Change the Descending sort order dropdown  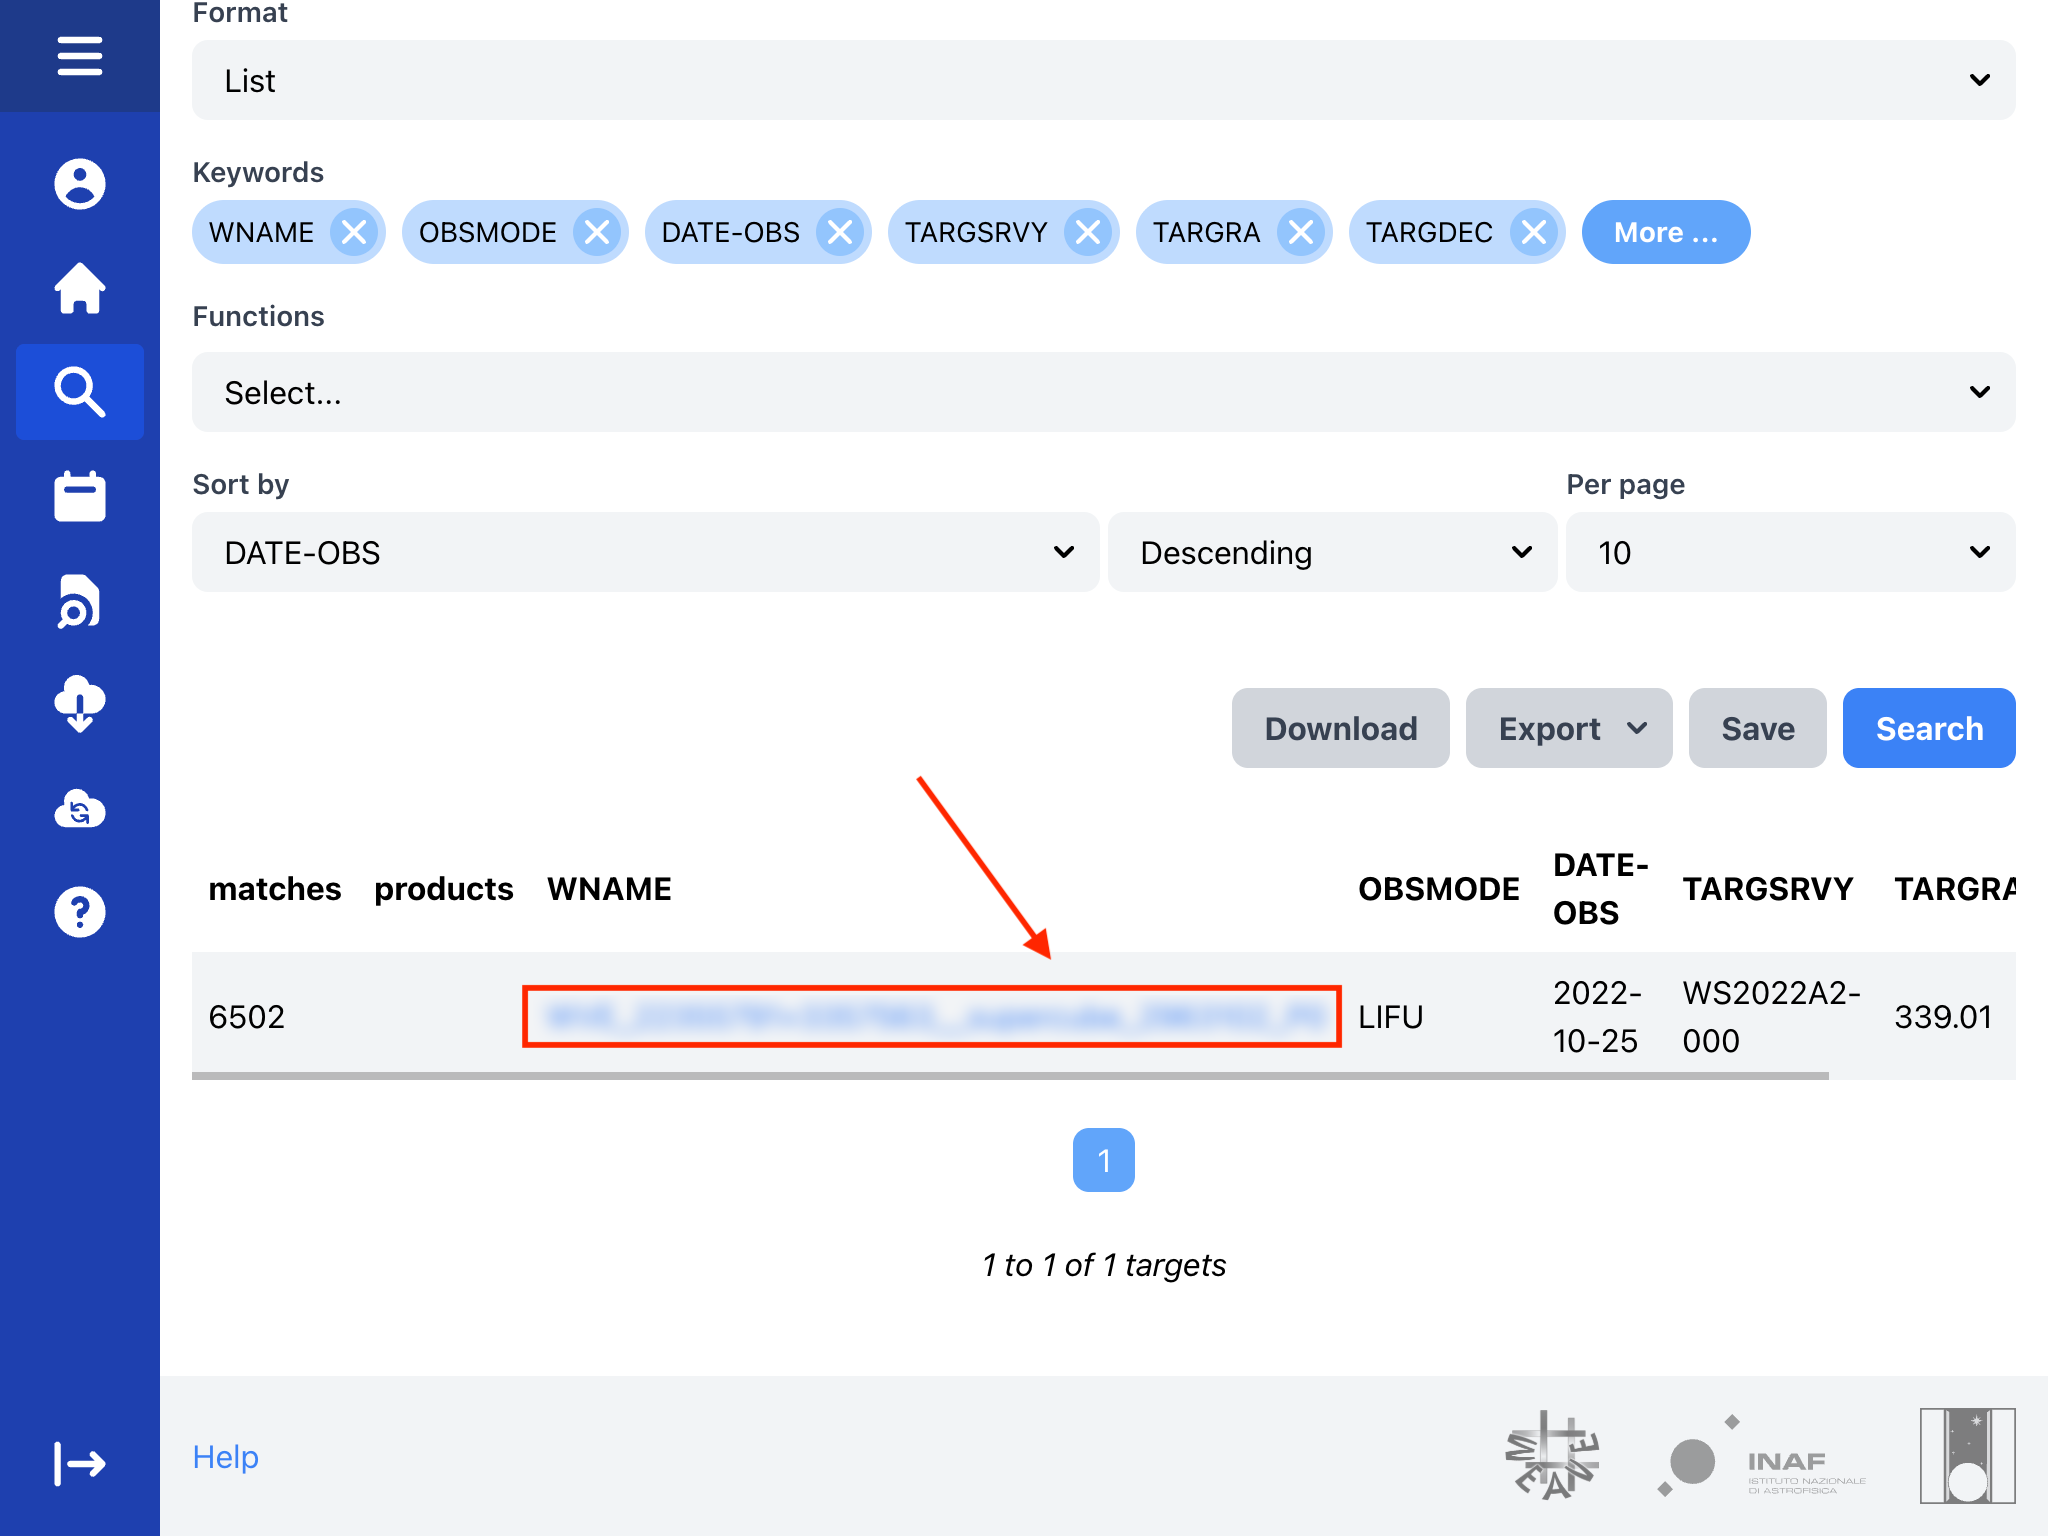[x=1333, y=552]
